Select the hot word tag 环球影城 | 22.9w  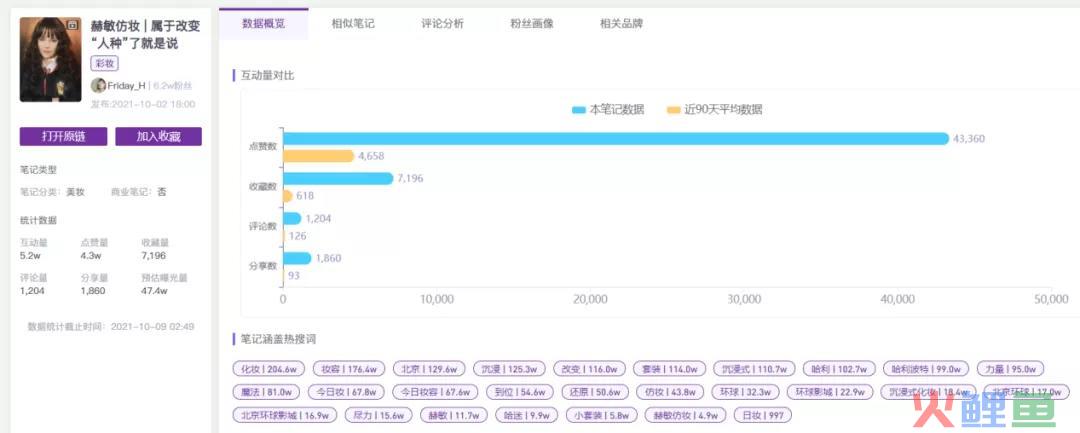click(830, 392)
